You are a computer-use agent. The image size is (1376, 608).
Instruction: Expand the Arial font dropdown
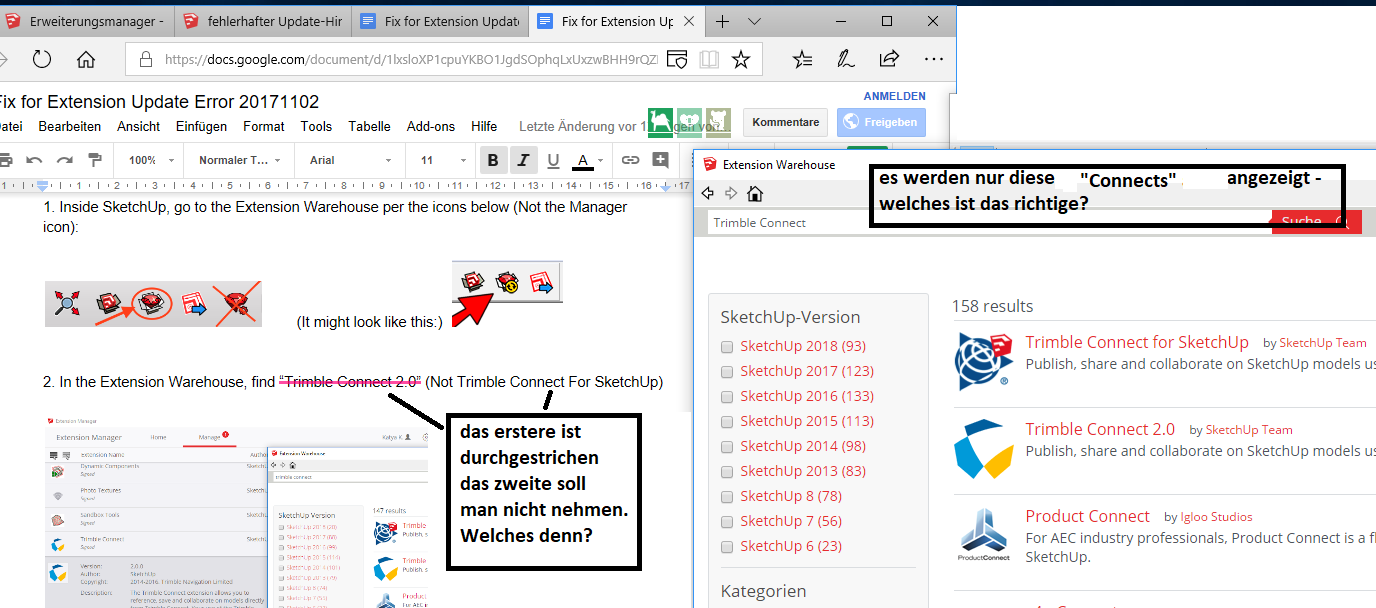pyautogui.click(x=342, y=160)
